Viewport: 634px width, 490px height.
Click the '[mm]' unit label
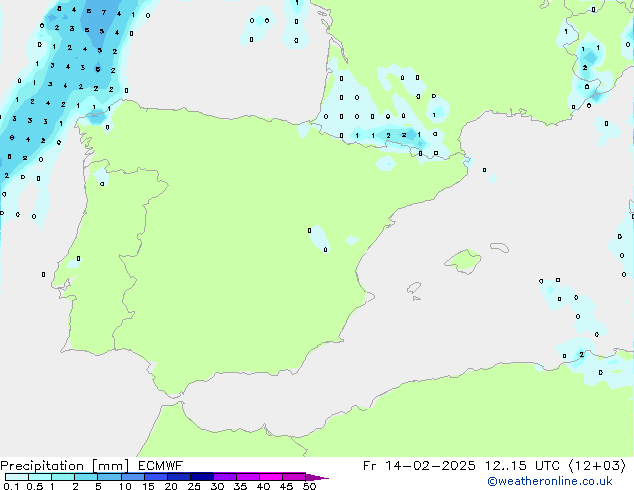[110, 466]
